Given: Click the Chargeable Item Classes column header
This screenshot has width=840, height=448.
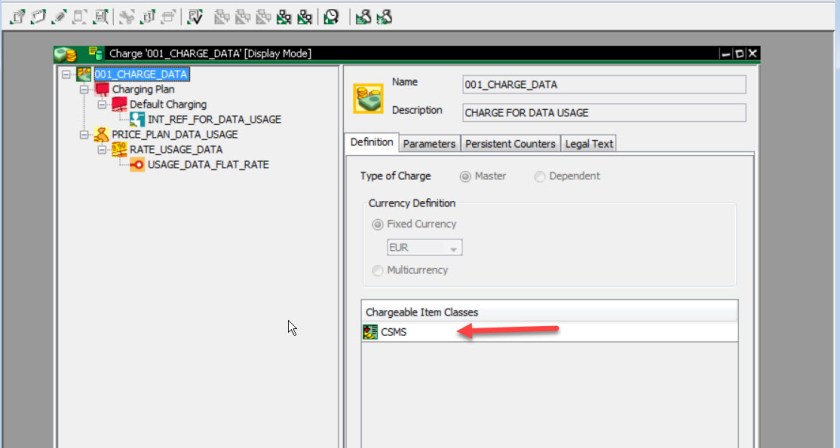Looking at the screenshot, I should pyautogui.click(x=550, y=312).
